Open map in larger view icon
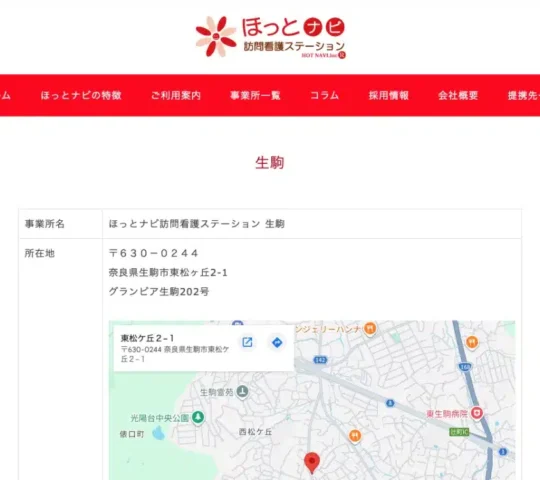Viewport: 540px width, 480px height. pyautogui.click(x=247, y=342)
